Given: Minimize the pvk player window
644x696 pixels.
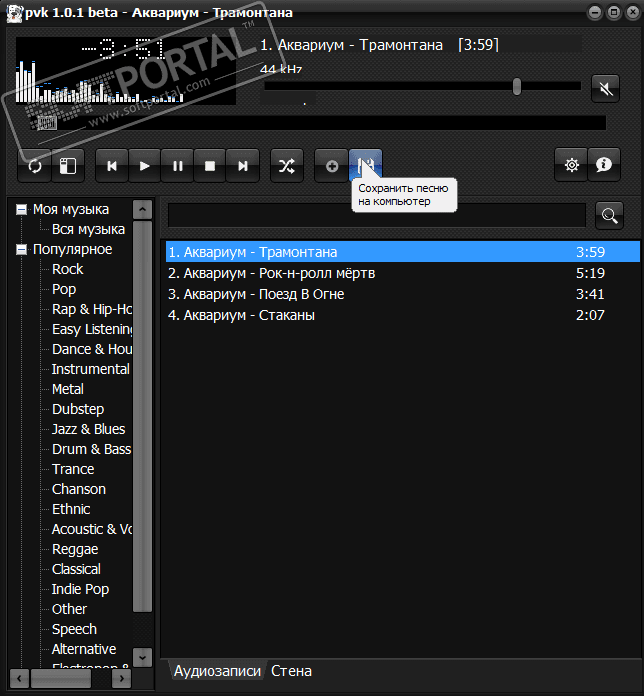Looking at the screenshot, I should (595, 12).
